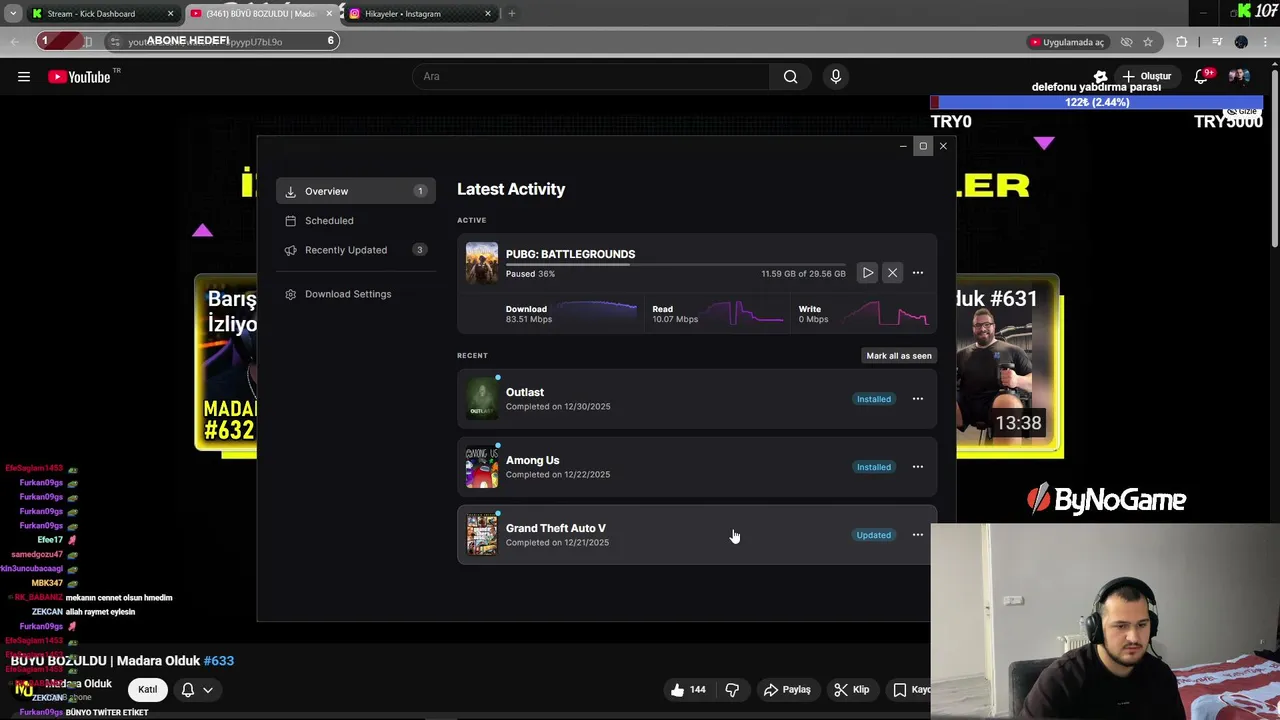Click the YouTube logo

pyautogui.click(x=79, y=77)
